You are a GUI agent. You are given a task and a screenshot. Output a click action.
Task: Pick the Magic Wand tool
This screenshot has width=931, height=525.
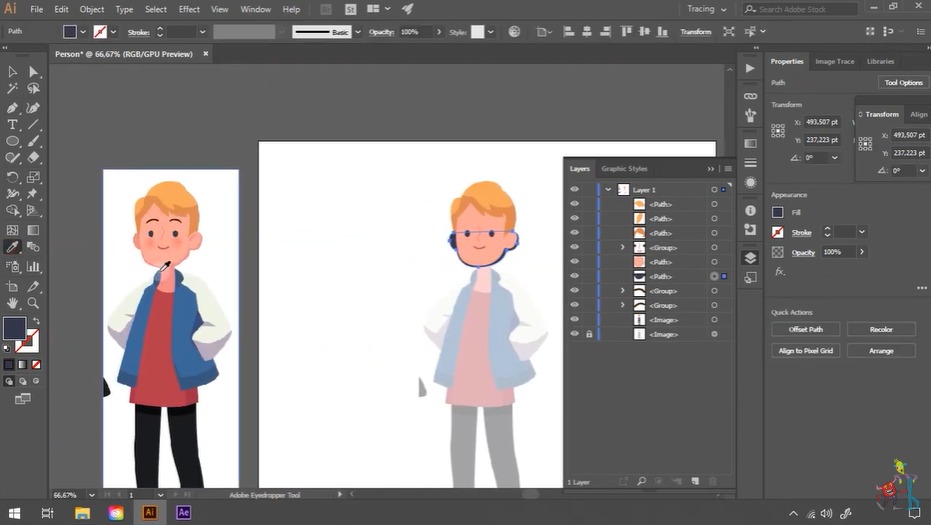(x=13, y=89)
